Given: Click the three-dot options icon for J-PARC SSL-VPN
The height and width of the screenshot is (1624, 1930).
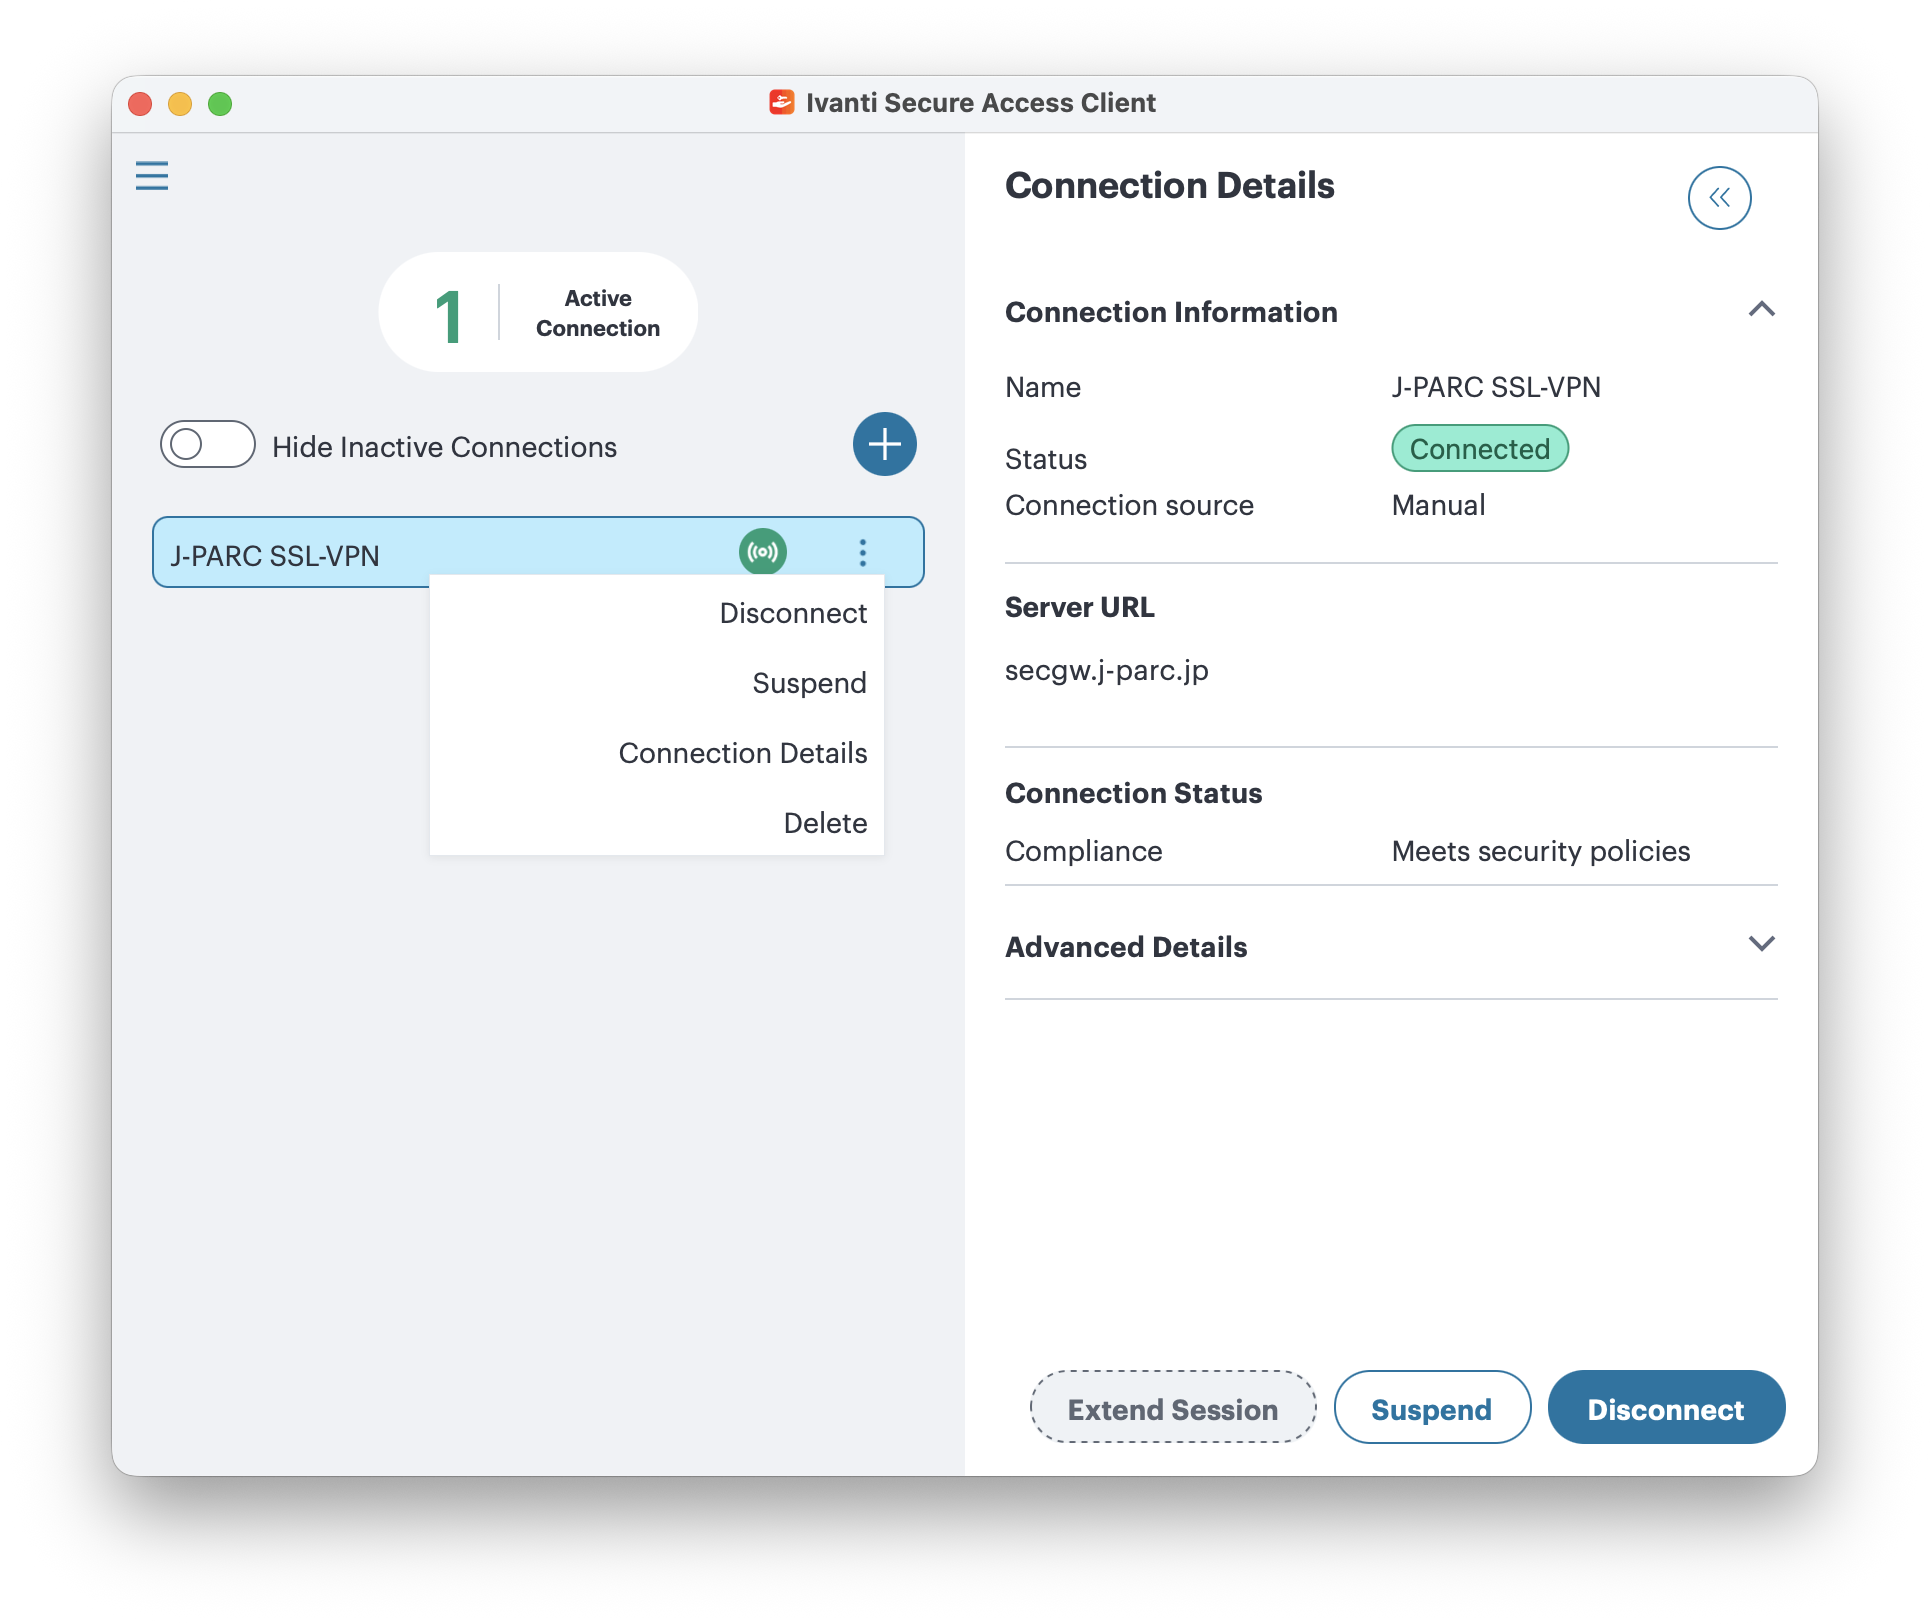Looking at the screenshot, I should coord(863,552).
